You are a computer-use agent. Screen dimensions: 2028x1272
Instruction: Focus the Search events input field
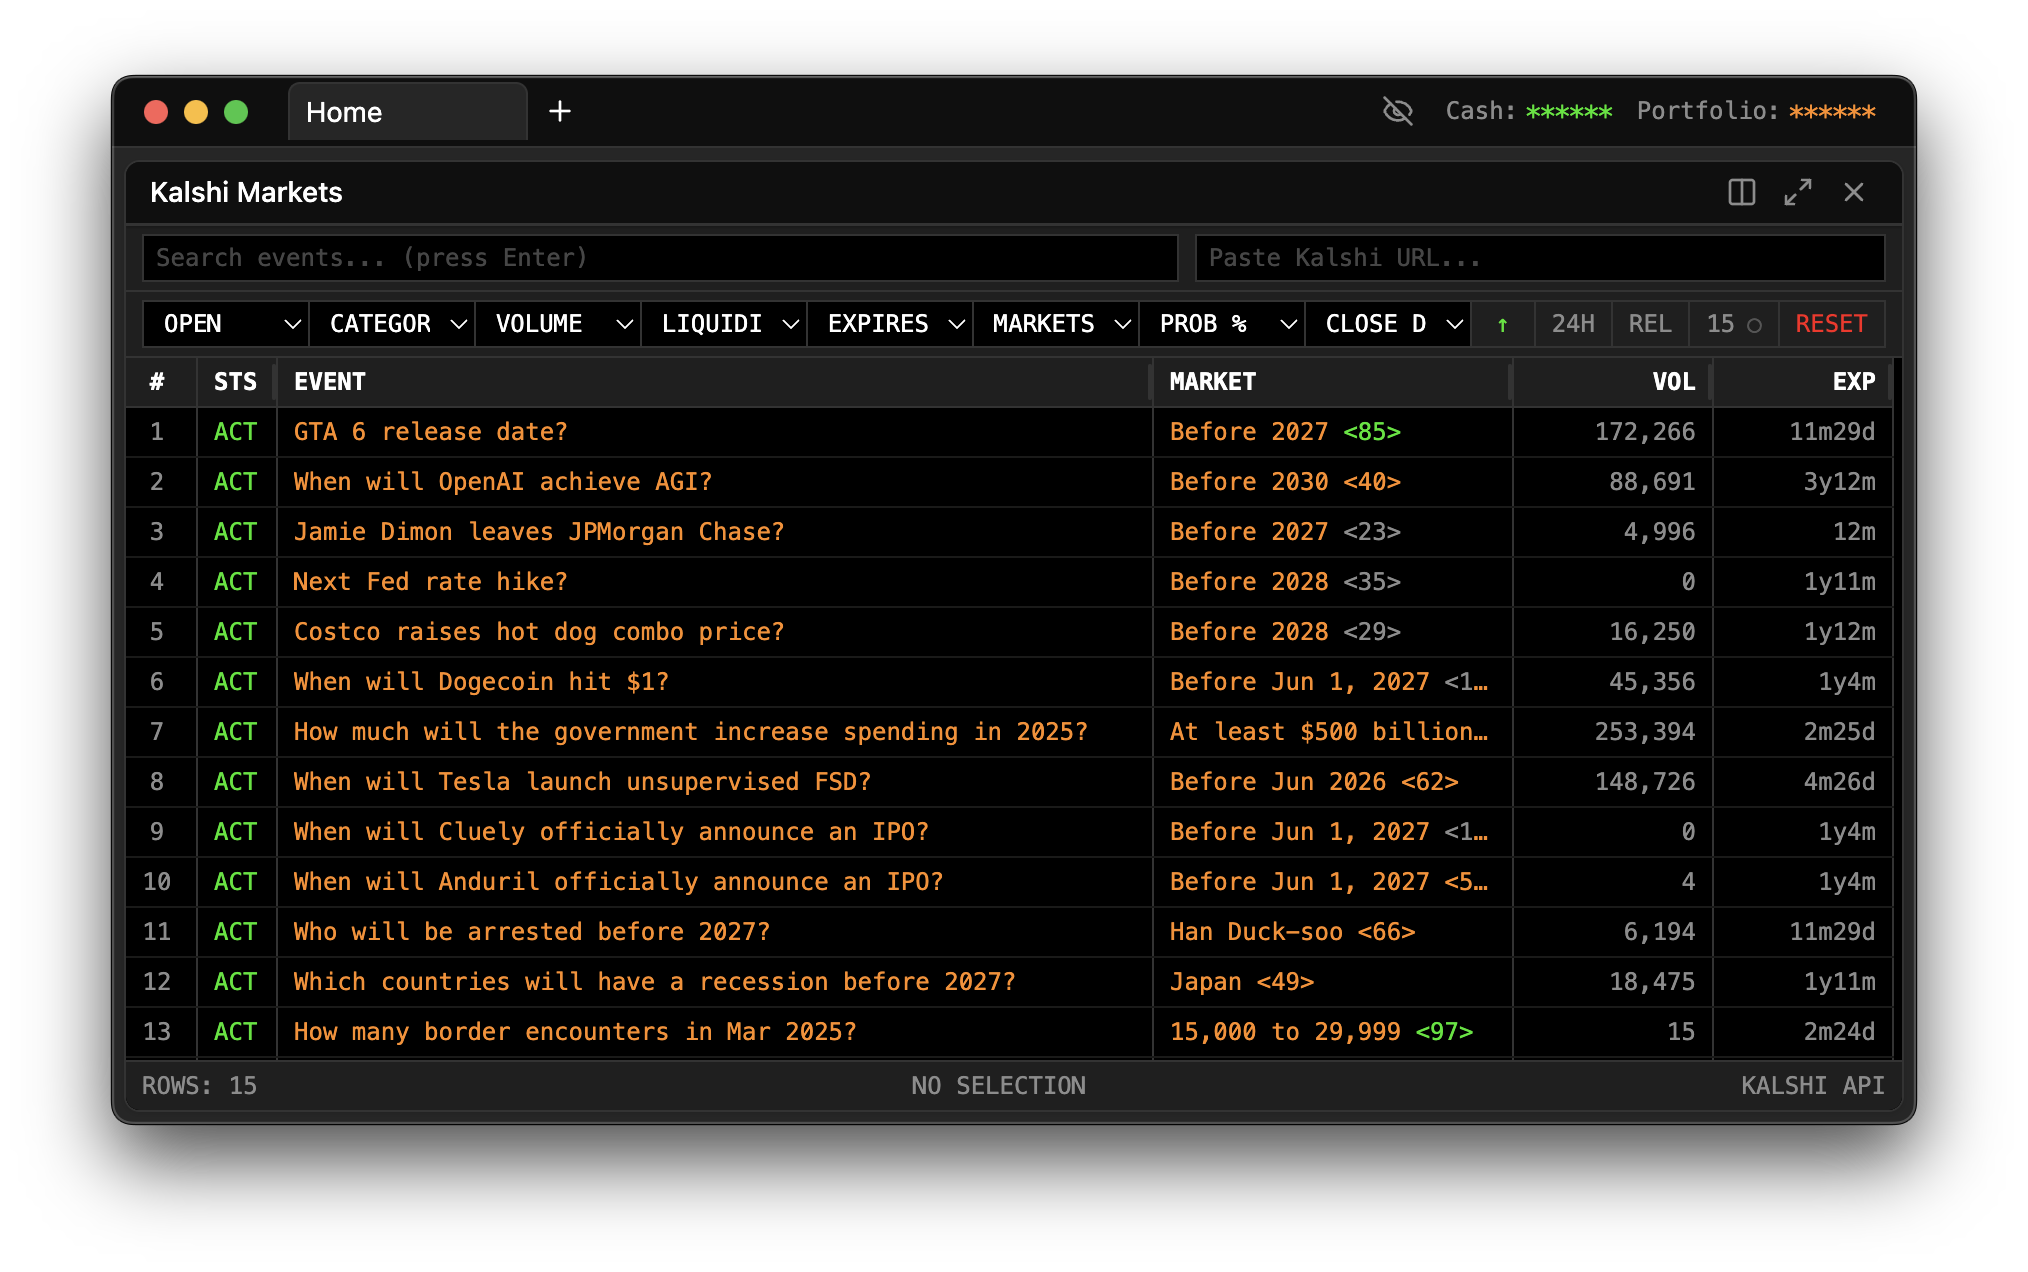660,258
